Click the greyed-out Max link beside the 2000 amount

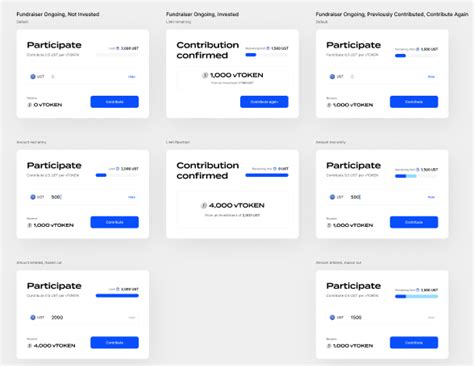(x=132, y=317)
